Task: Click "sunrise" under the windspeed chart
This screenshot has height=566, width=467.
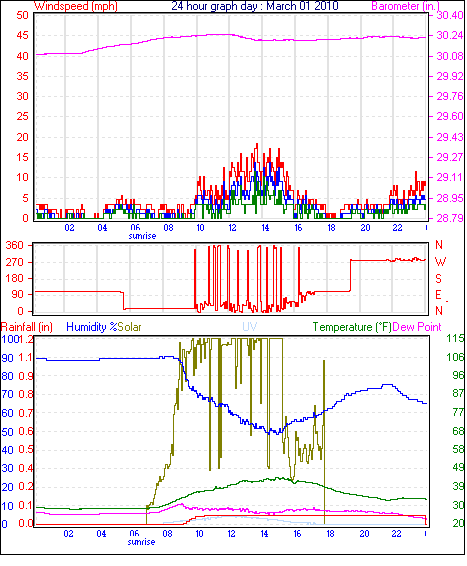Action: (x=142, y=236)
